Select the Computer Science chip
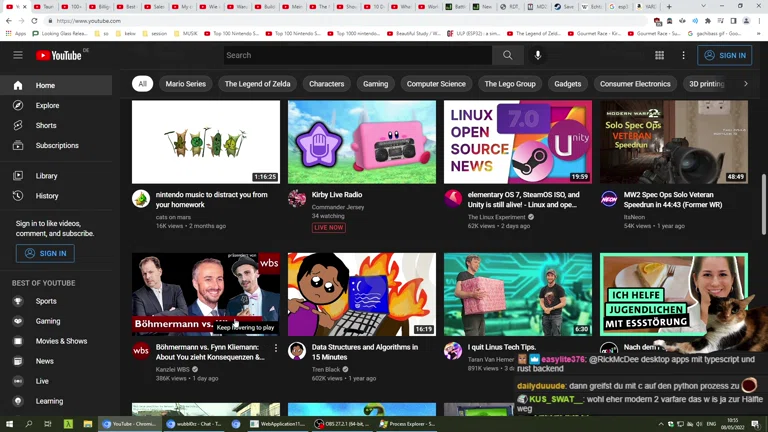This screenshot has width=768, height=432. (x=436, y=84)
